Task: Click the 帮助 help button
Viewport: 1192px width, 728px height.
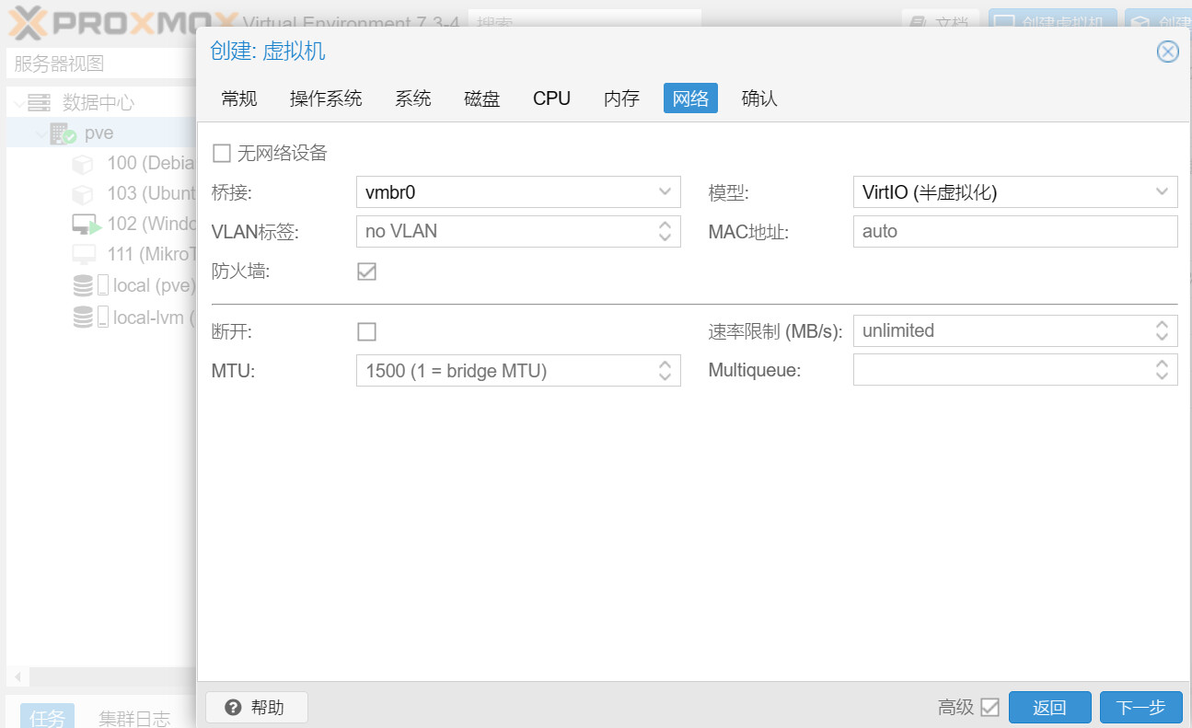Action: point(256,707)
